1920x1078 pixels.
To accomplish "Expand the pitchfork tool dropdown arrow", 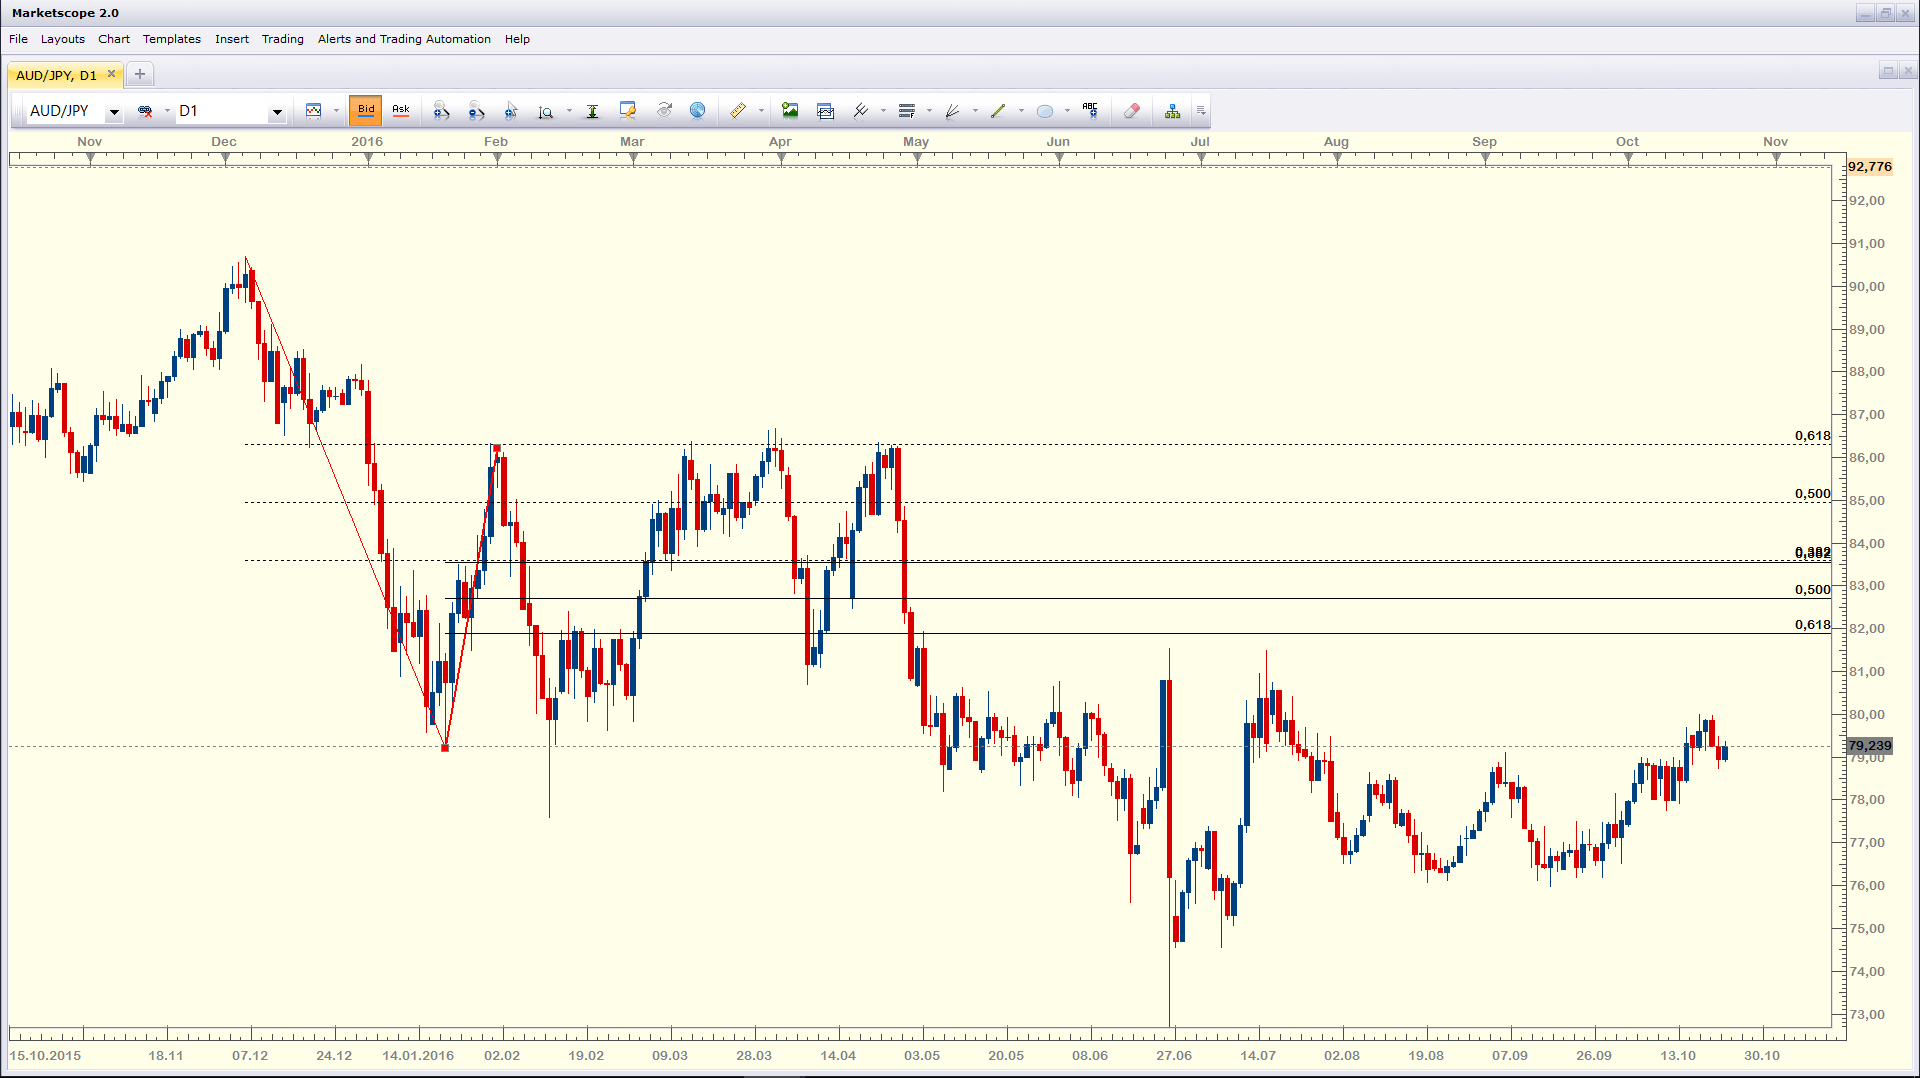I will tap(883, 111).
